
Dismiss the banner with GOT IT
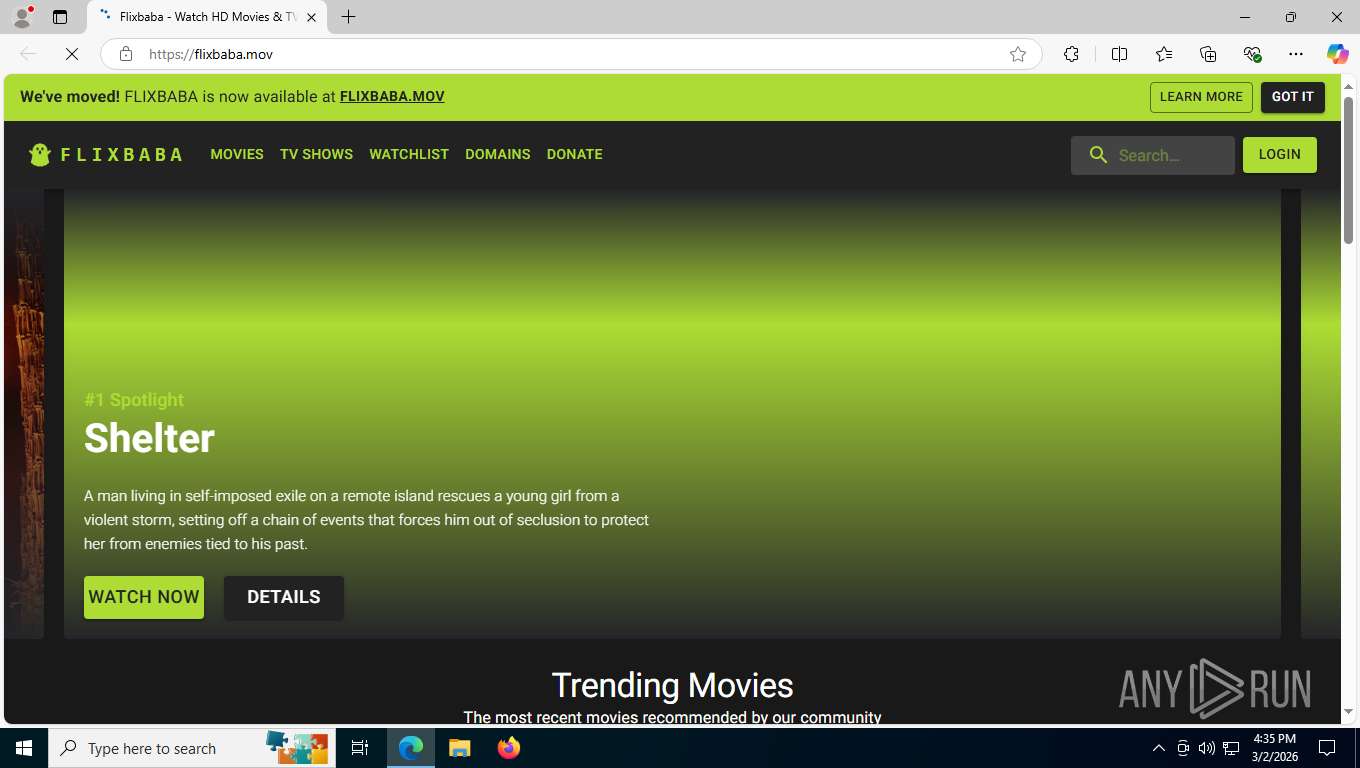click(x=1292, y=97)
